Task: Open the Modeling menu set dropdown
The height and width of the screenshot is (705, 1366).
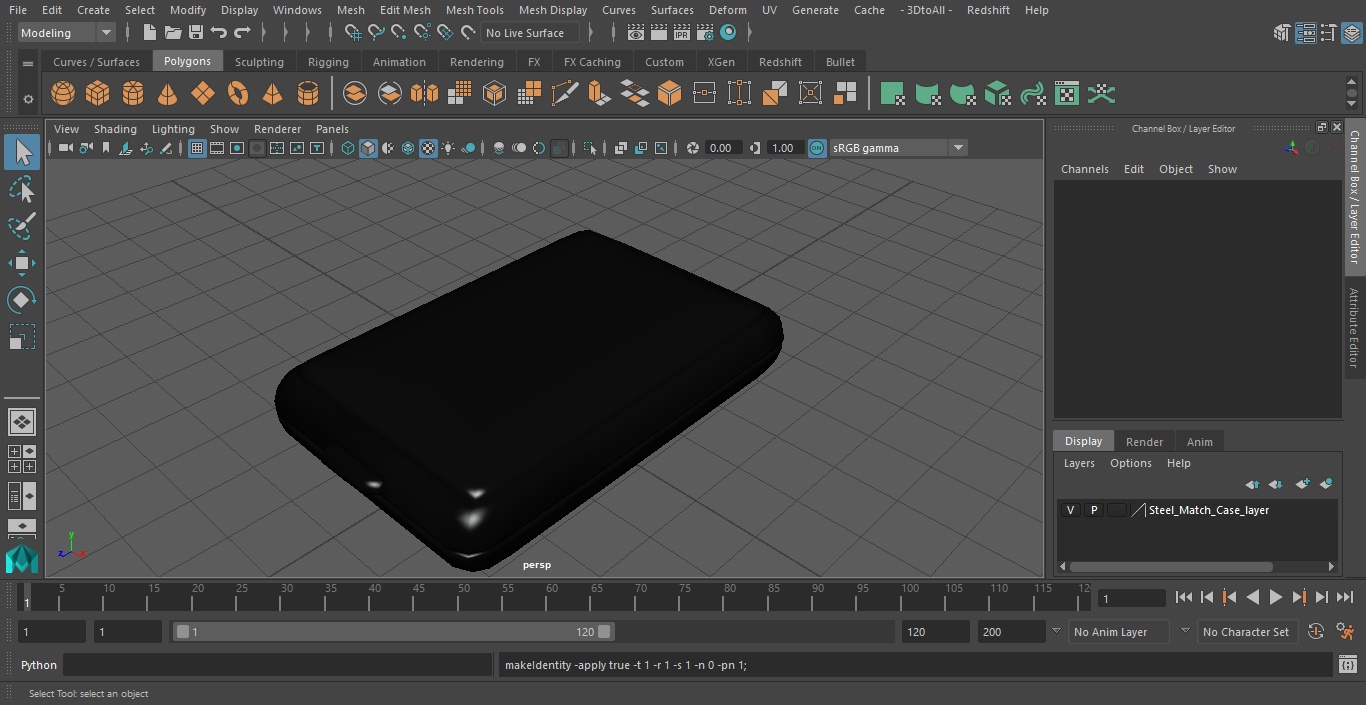Action: pos(67,33)
